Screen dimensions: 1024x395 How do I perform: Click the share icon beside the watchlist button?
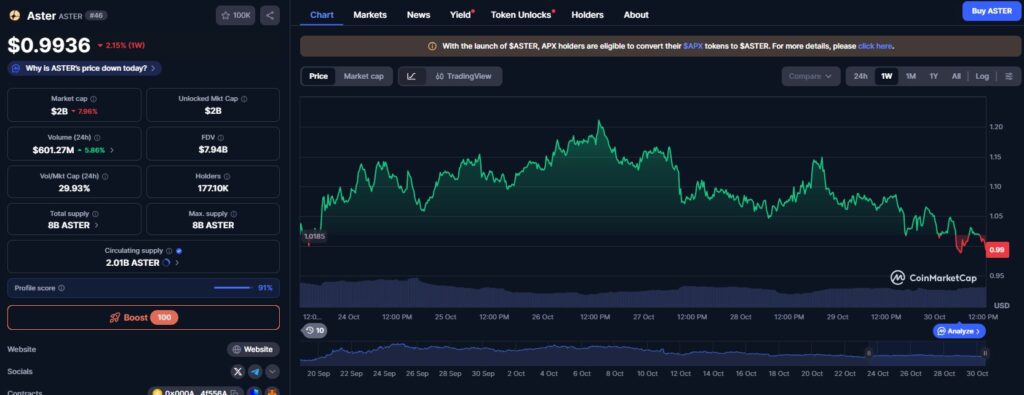tap(270, 15)
